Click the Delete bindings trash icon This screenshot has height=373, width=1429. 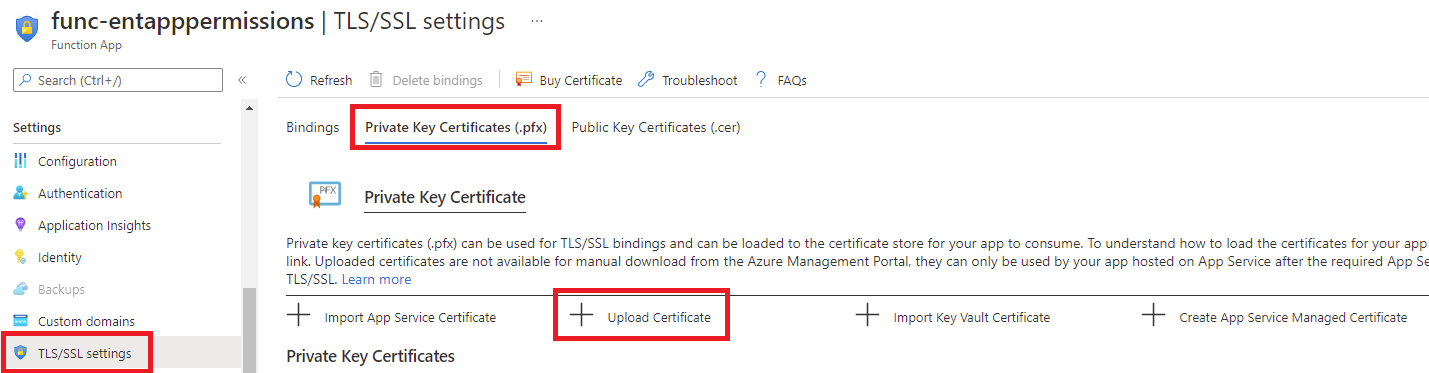pyautogui.click(x=376, y=80)
